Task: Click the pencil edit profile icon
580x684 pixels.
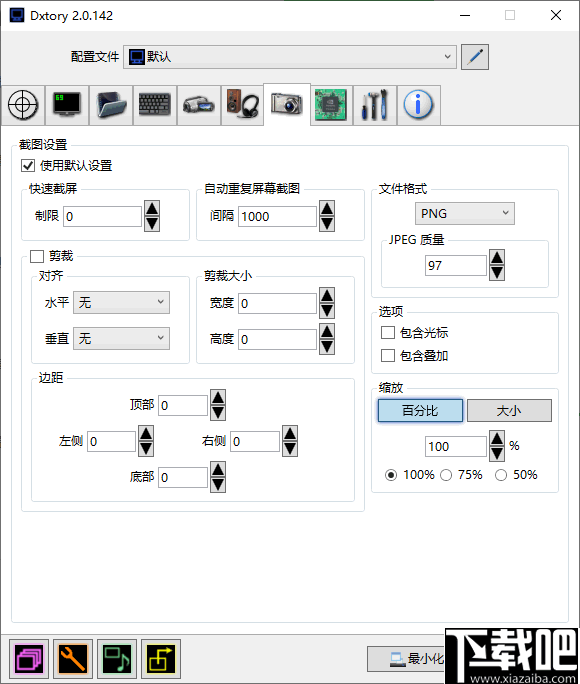Action: tap(475, 57)
